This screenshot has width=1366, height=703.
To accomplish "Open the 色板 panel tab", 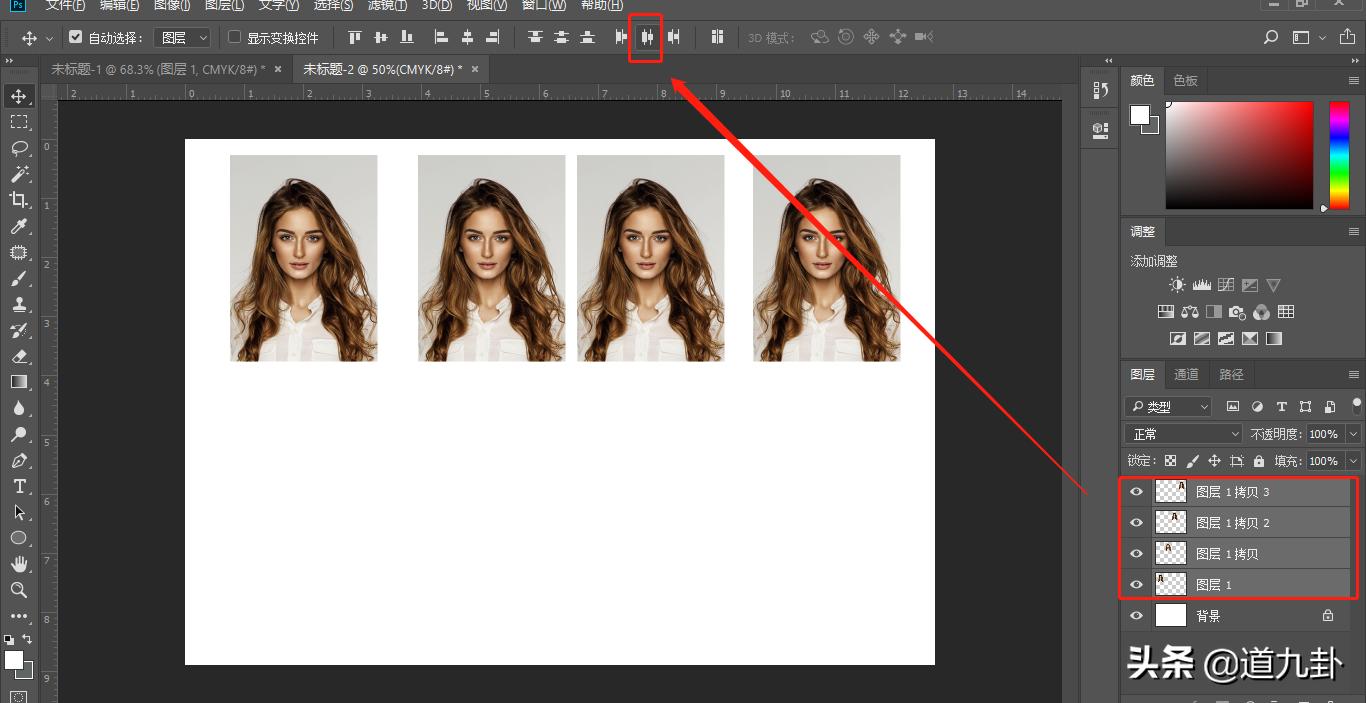I will pyautogui.click(x=1185, y=80).
